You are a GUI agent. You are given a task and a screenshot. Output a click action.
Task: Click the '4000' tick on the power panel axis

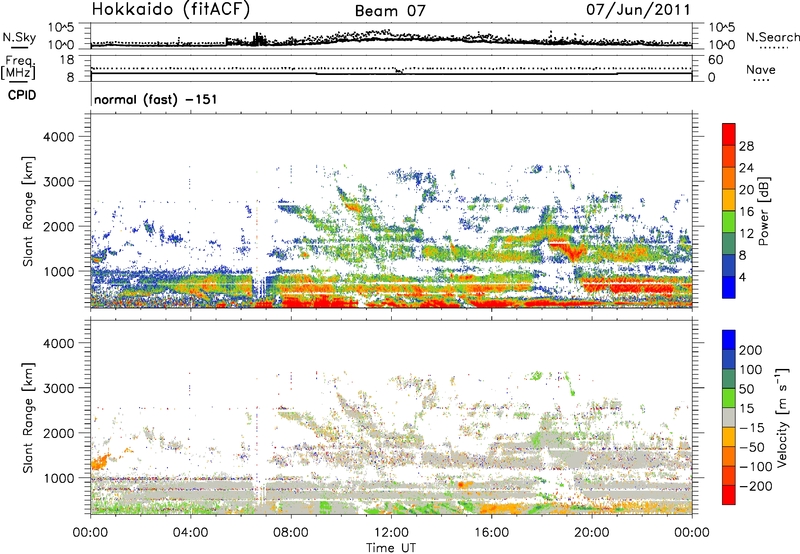pos(58,137)
